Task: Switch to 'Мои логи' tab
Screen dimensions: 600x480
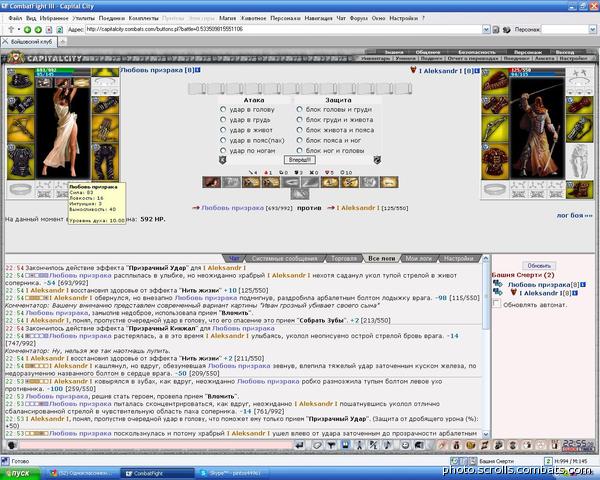Action: tap(418, 259)
